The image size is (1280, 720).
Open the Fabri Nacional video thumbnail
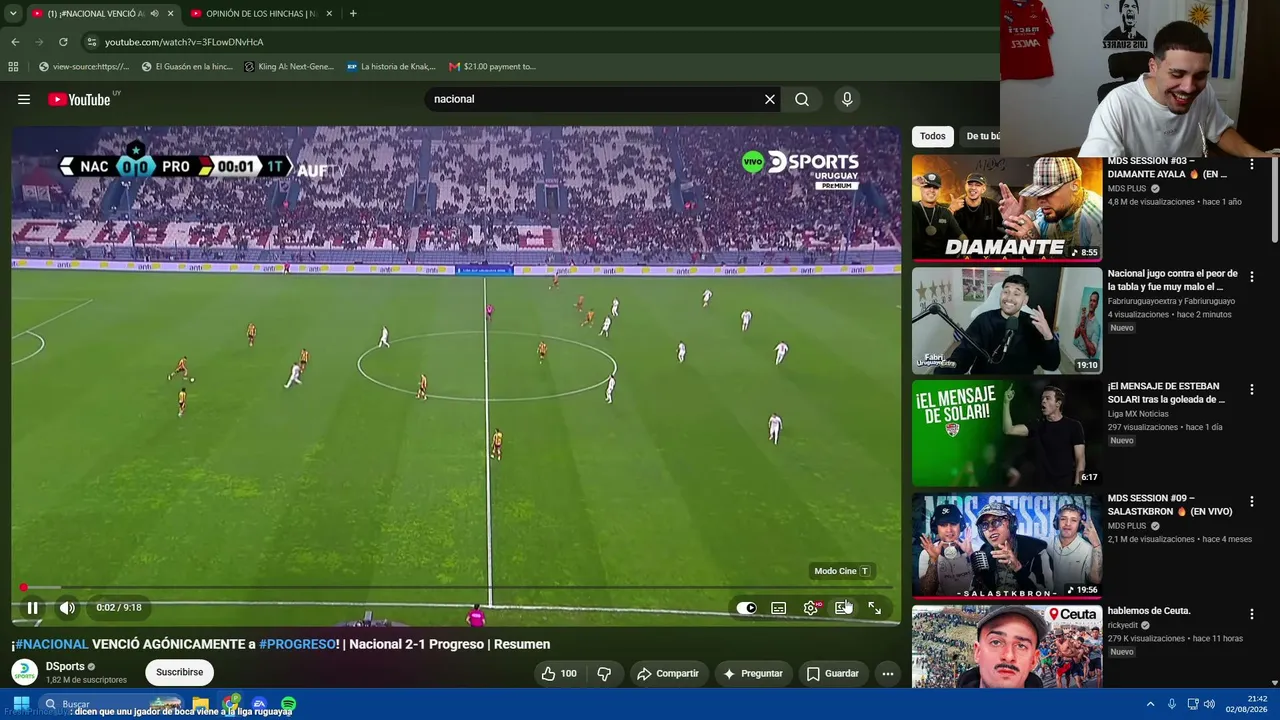tap(1007, 320)
